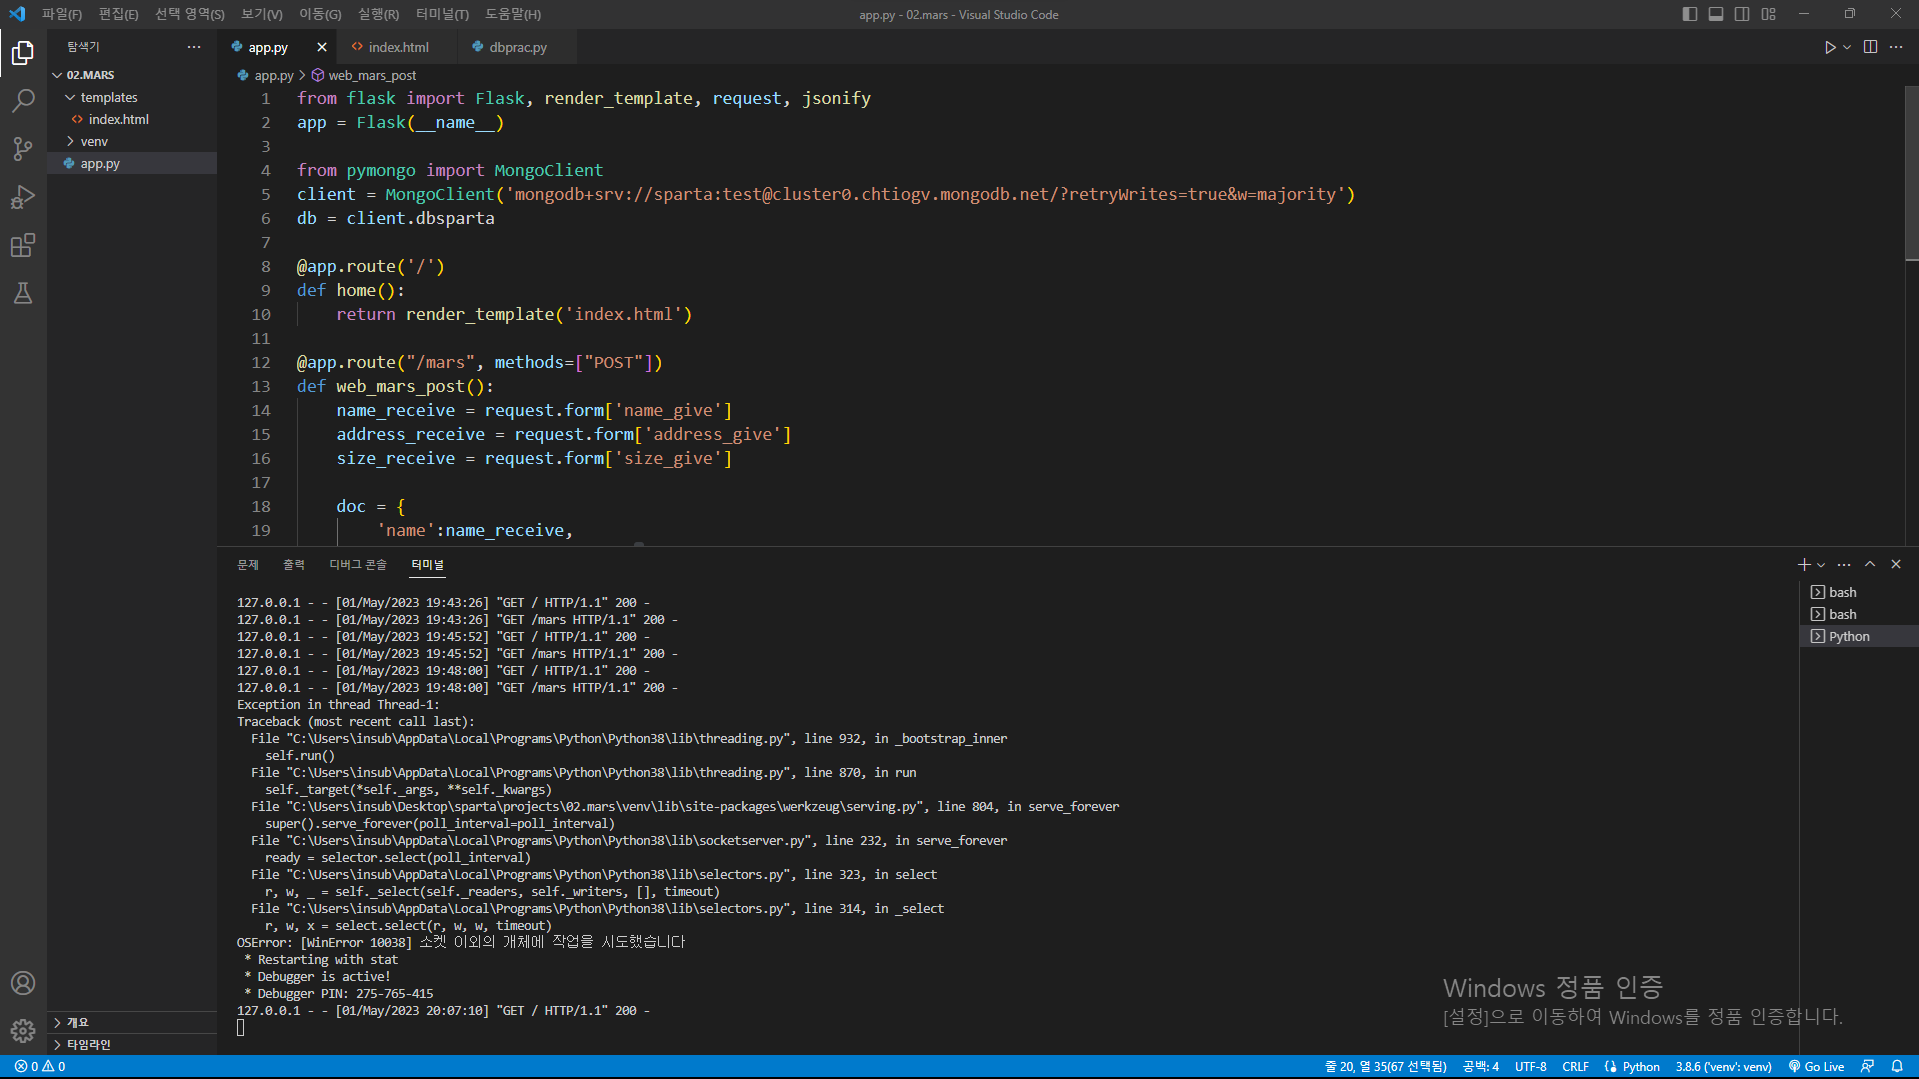Open Run and Debug view
Screen dimensions: 1919x1079
(23, 197)
